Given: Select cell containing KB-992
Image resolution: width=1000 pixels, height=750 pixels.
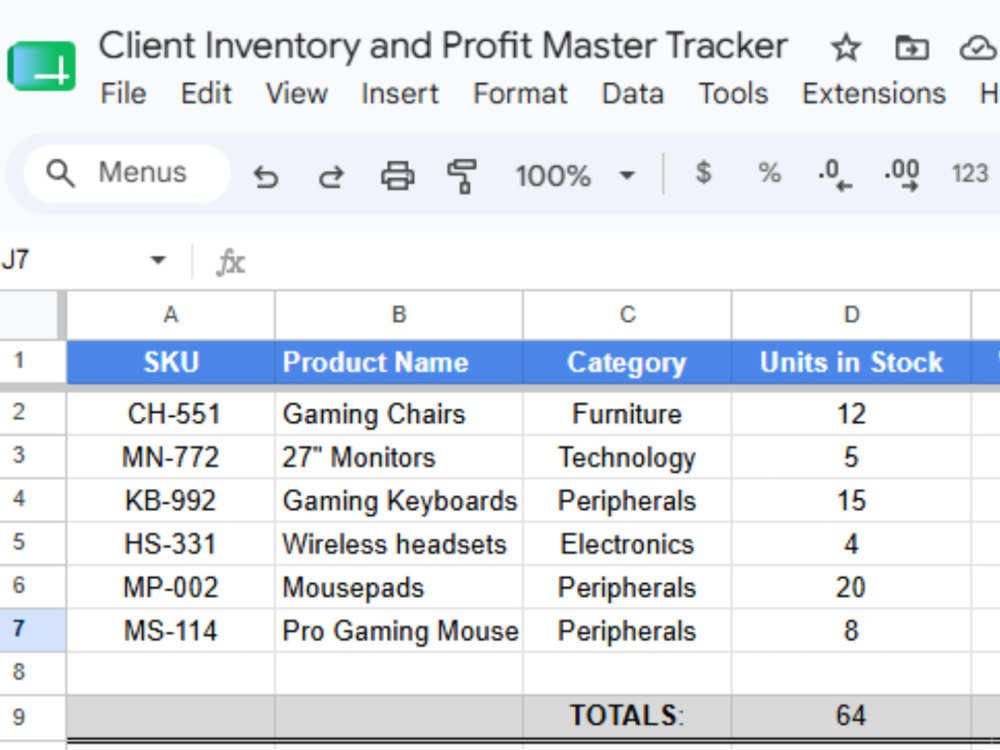Looking at the screenshot, I should pyautogui.click(x=171, y=501).
